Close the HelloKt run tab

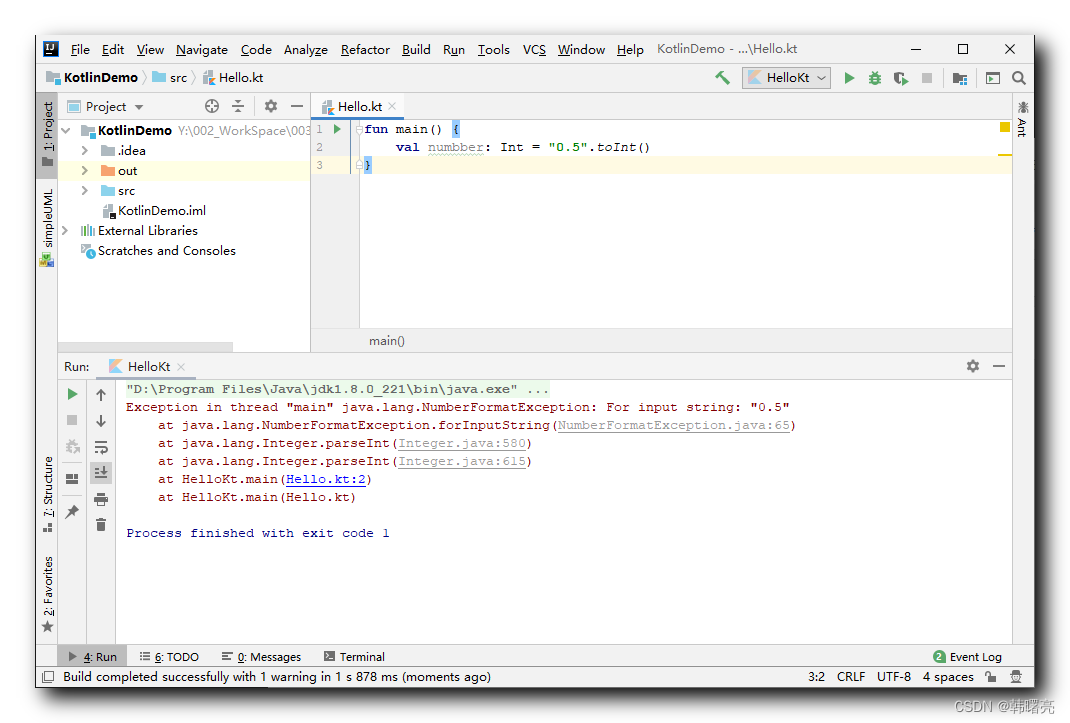point(181,367)
